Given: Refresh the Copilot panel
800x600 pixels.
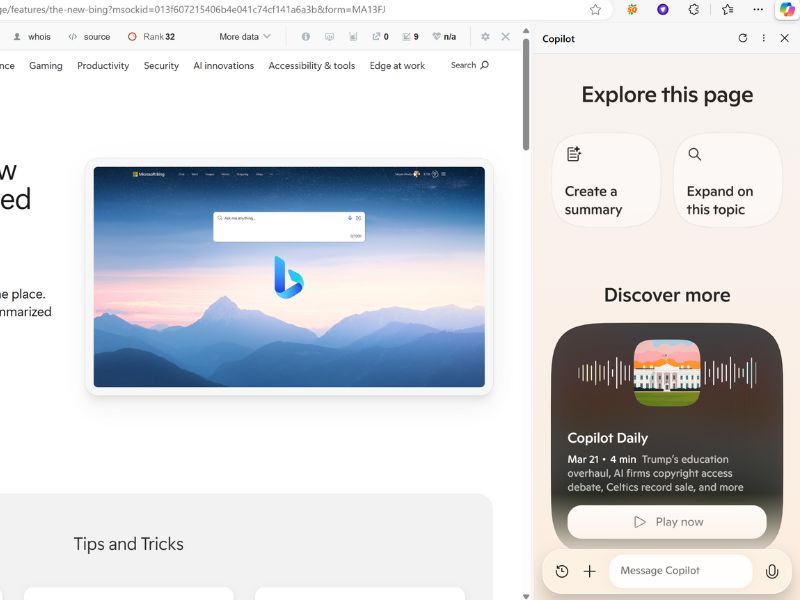Looking at the screenshot, I should (742, 38).
